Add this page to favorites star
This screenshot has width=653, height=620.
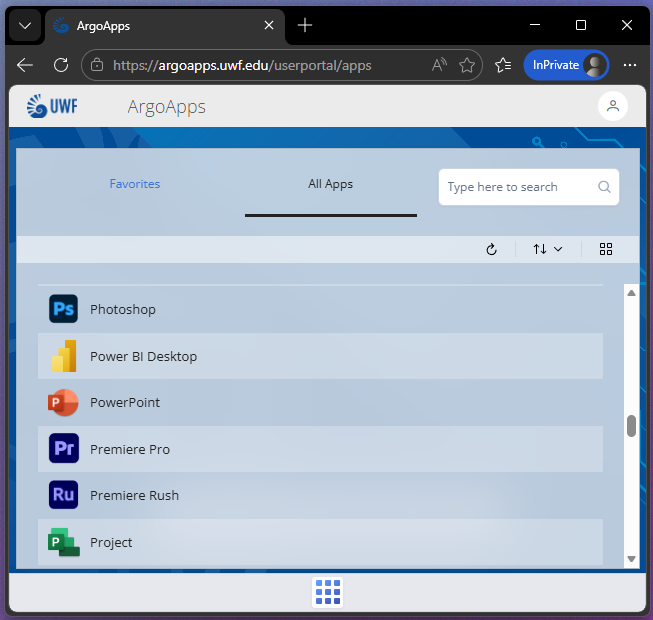point(467,65)
